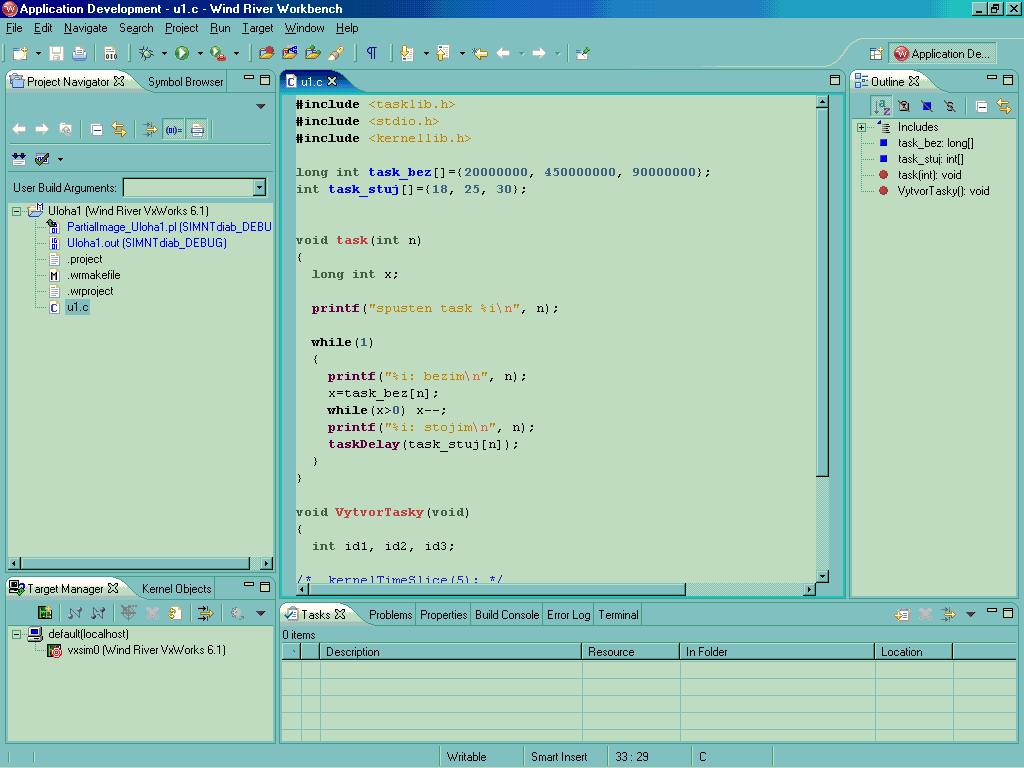Click the Open Perspective icon
The image size is (1024, 768).
pos(876,54)
